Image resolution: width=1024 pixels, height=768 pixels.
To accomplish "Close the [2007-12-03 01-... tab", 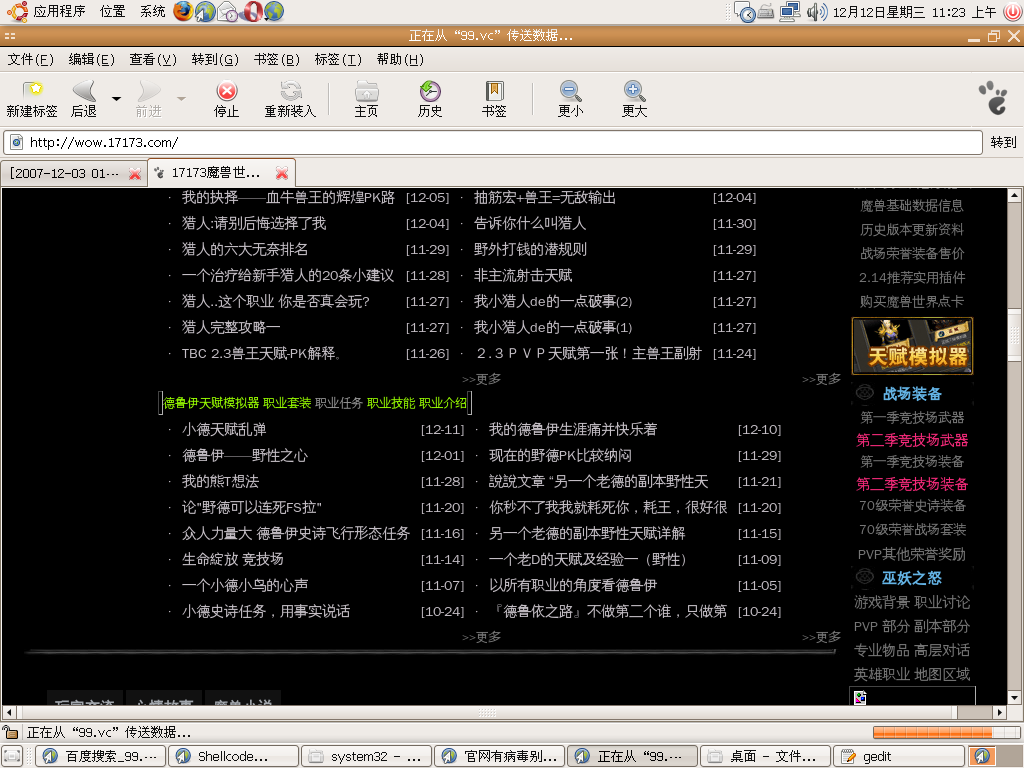I will (135, 174).
